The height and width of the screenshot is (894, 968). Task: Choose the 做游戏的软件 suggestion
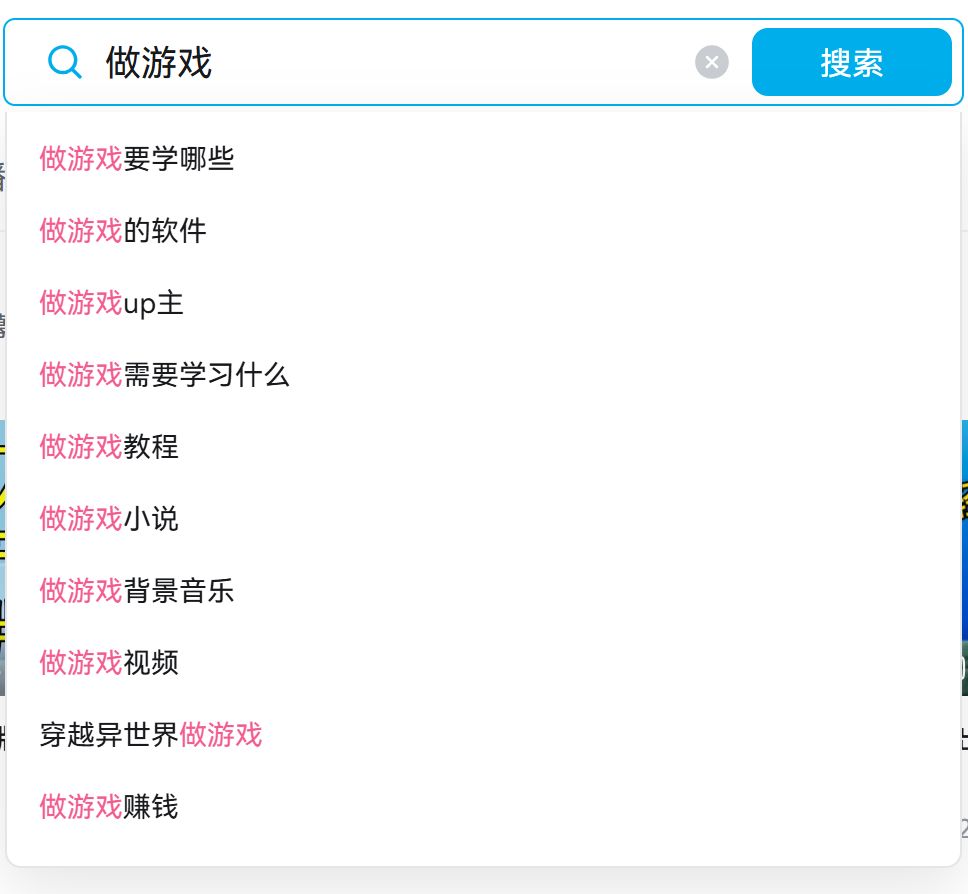click(123, 230)
